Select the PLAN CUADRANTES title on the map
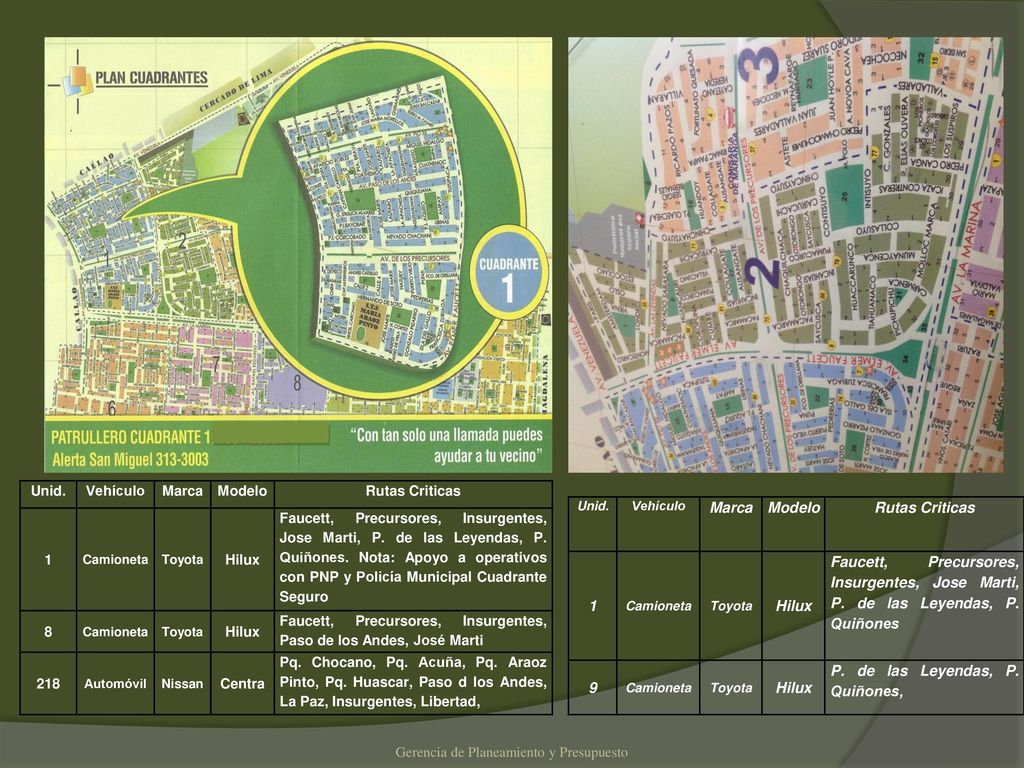 (152, 78)
